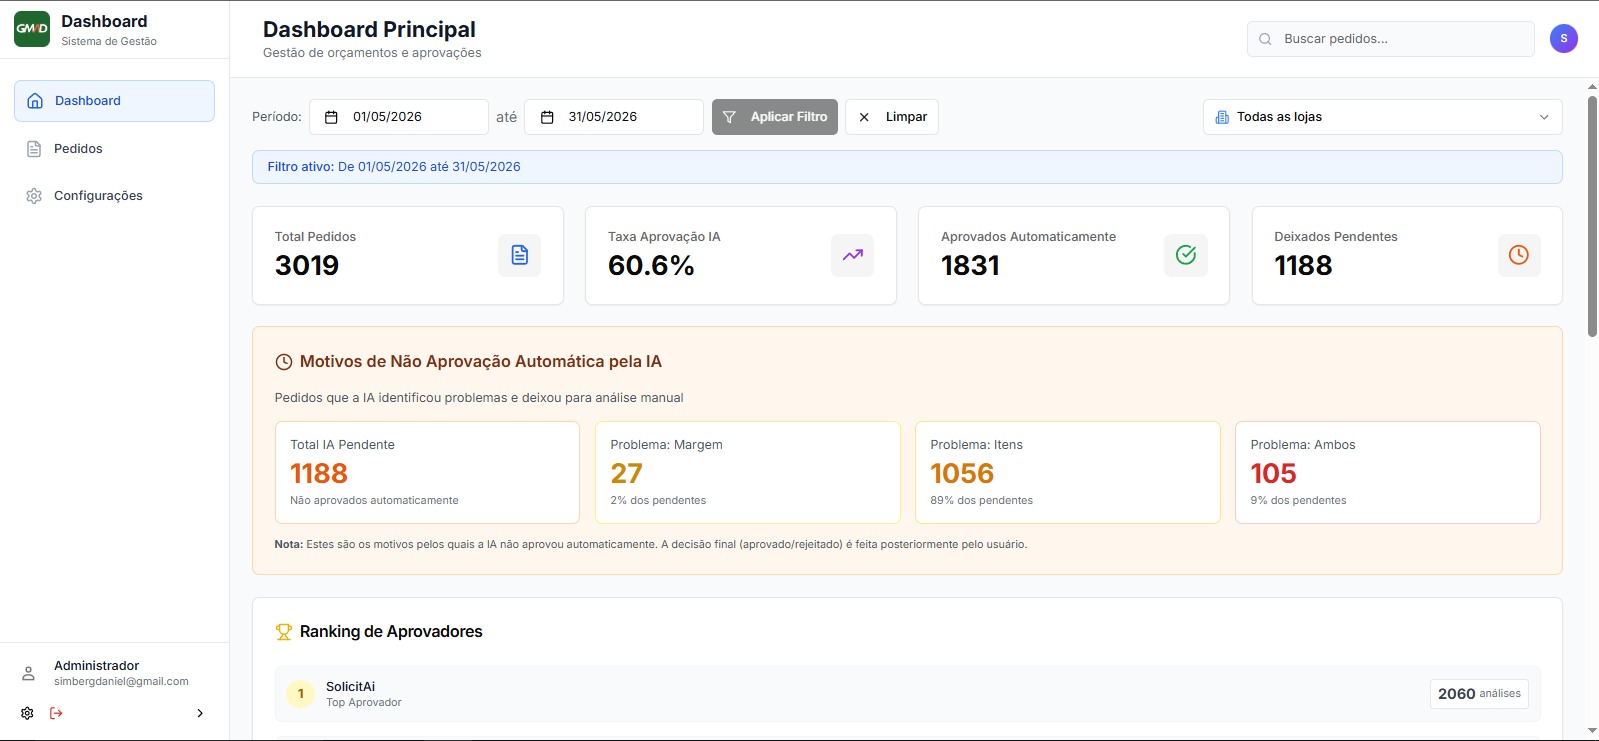This screenshot has height=741, width=1599.
Task: Click the chevron on the store selector
Action: click(1544, 117)
